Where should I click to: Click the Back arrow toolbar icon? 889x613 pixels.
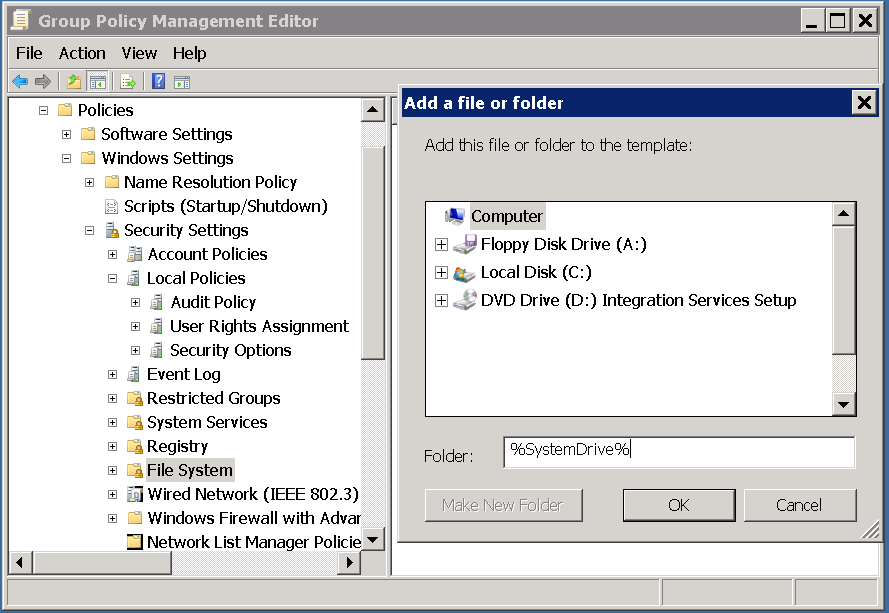(20, 82)
